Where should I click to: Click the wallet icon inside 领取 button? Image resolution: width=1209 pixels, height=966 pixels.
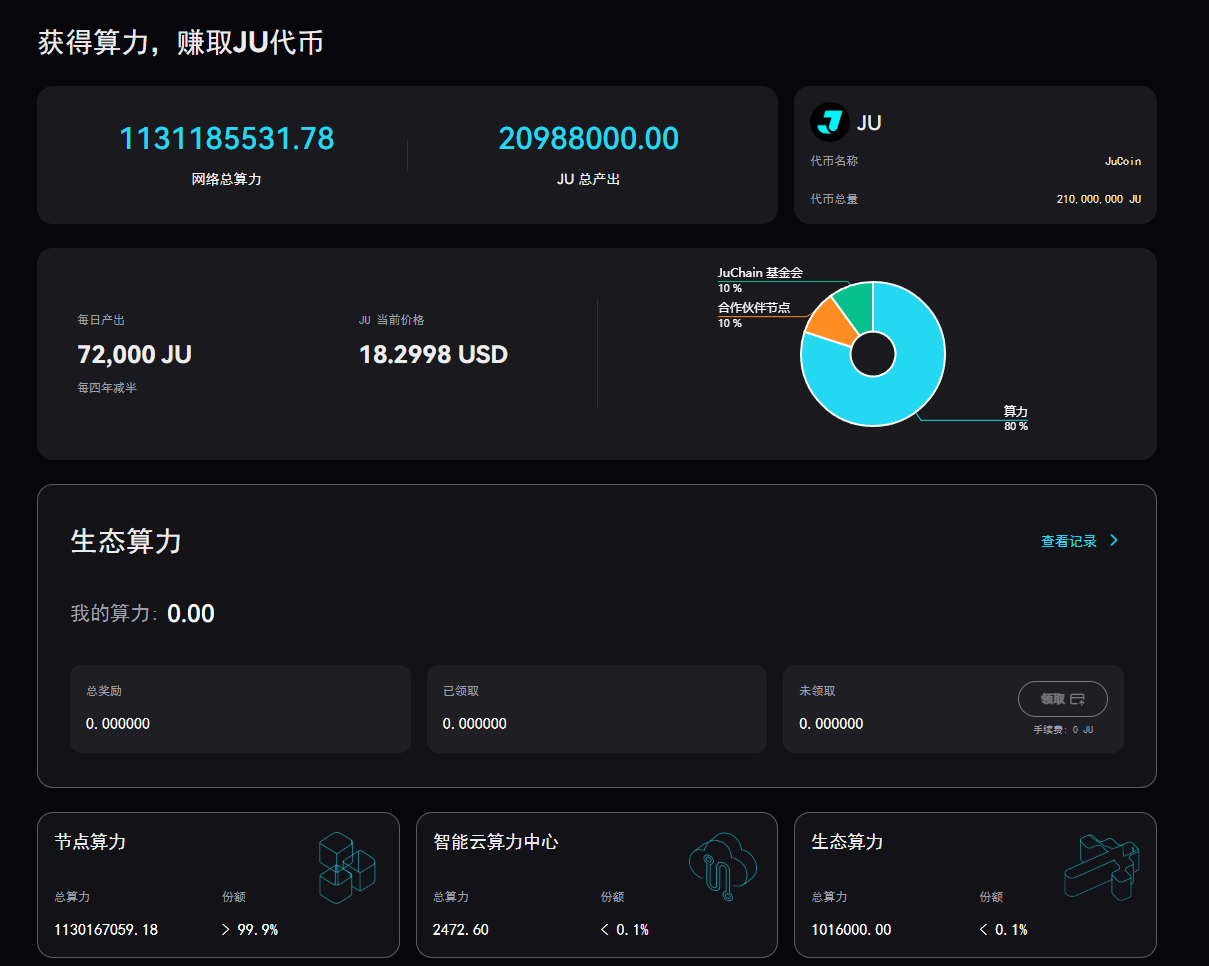1077,699
